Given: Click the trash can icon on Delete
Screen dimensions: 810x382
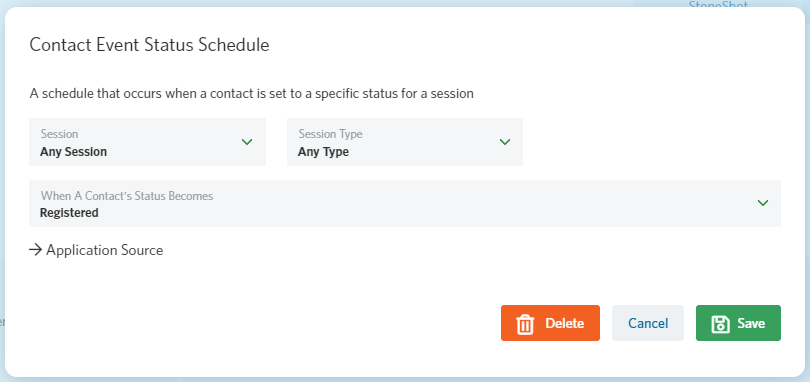Looking at the screenshot, I should pyautogui.click(x=525, y=324).
